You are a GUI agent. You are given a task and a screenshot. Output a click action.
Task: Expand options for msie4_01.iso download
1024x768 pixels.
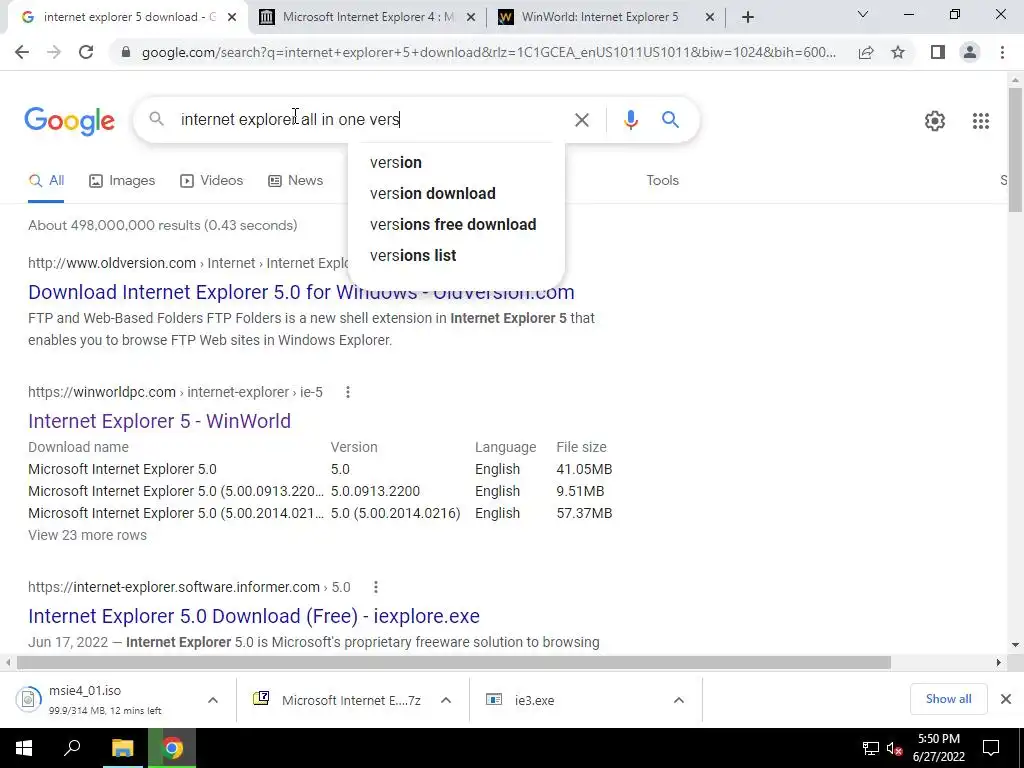[x=213, y=700]
